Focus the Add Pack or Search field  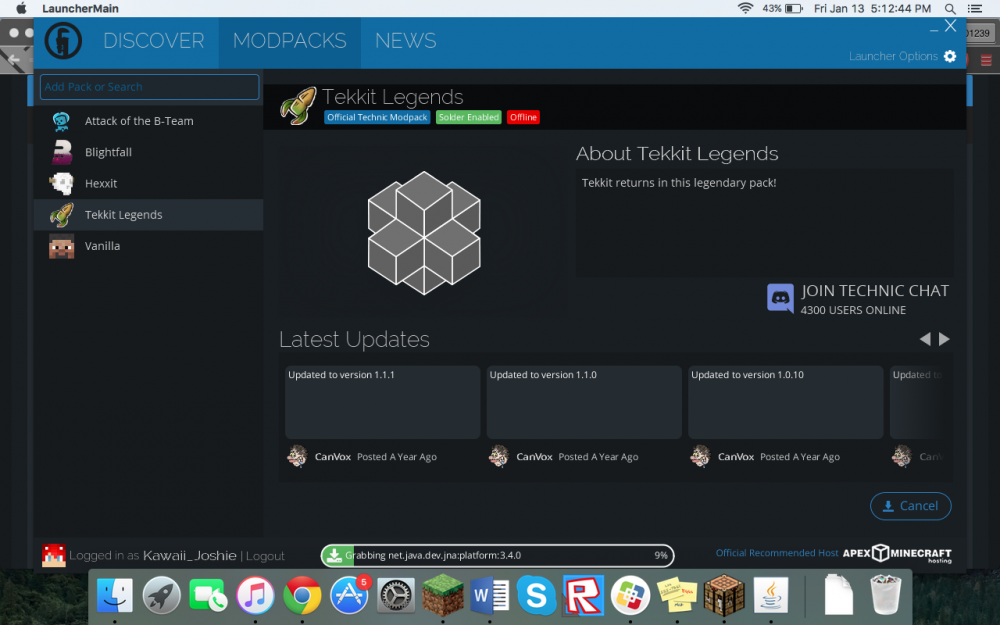tap(149, 87)
